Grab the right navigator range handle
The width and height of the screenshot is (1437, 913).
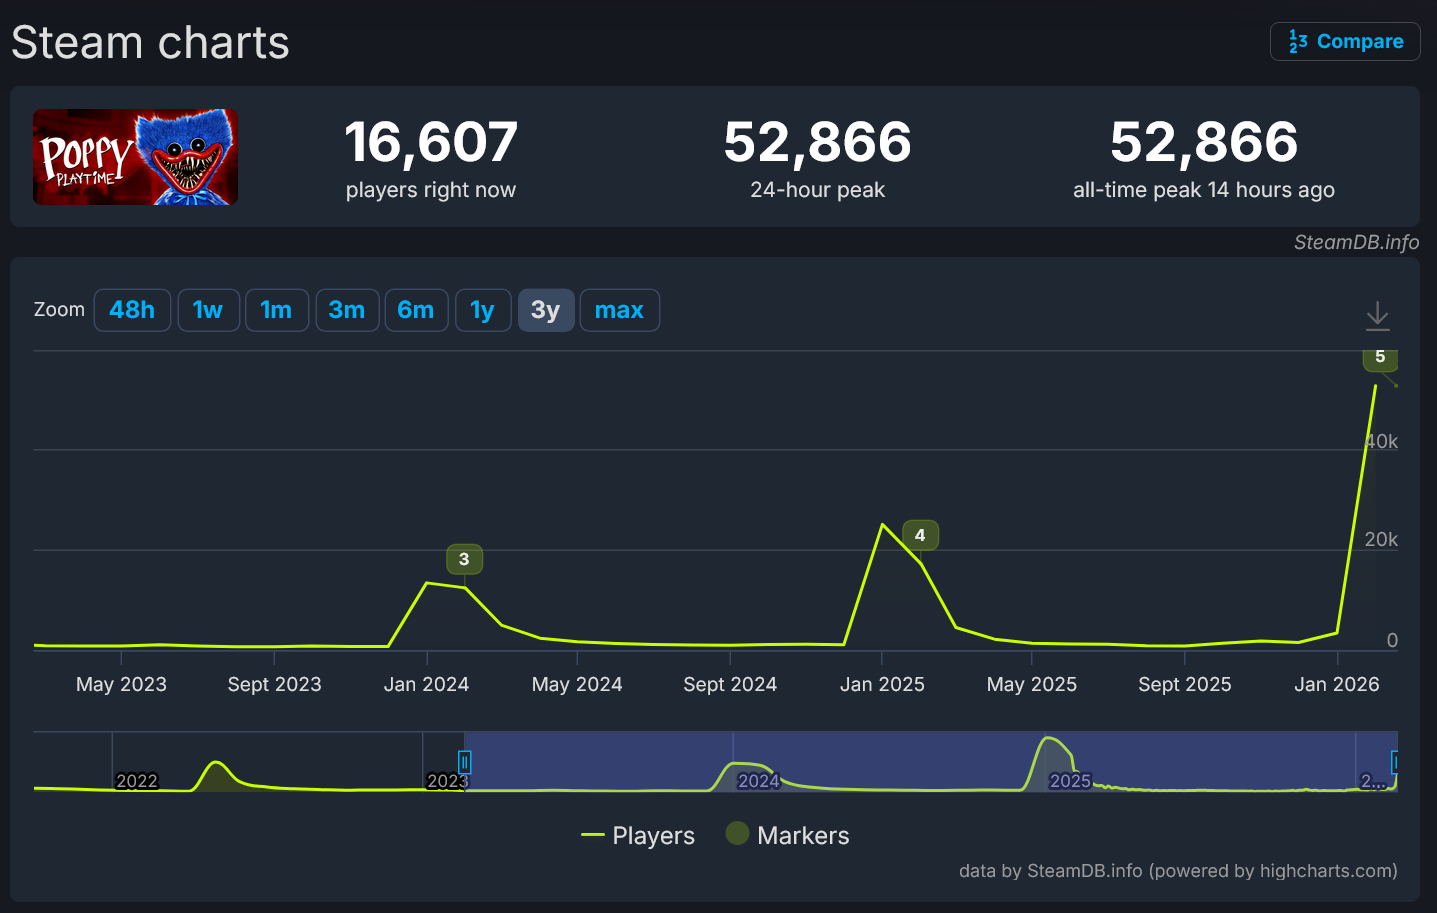(x=1394, y=763)
